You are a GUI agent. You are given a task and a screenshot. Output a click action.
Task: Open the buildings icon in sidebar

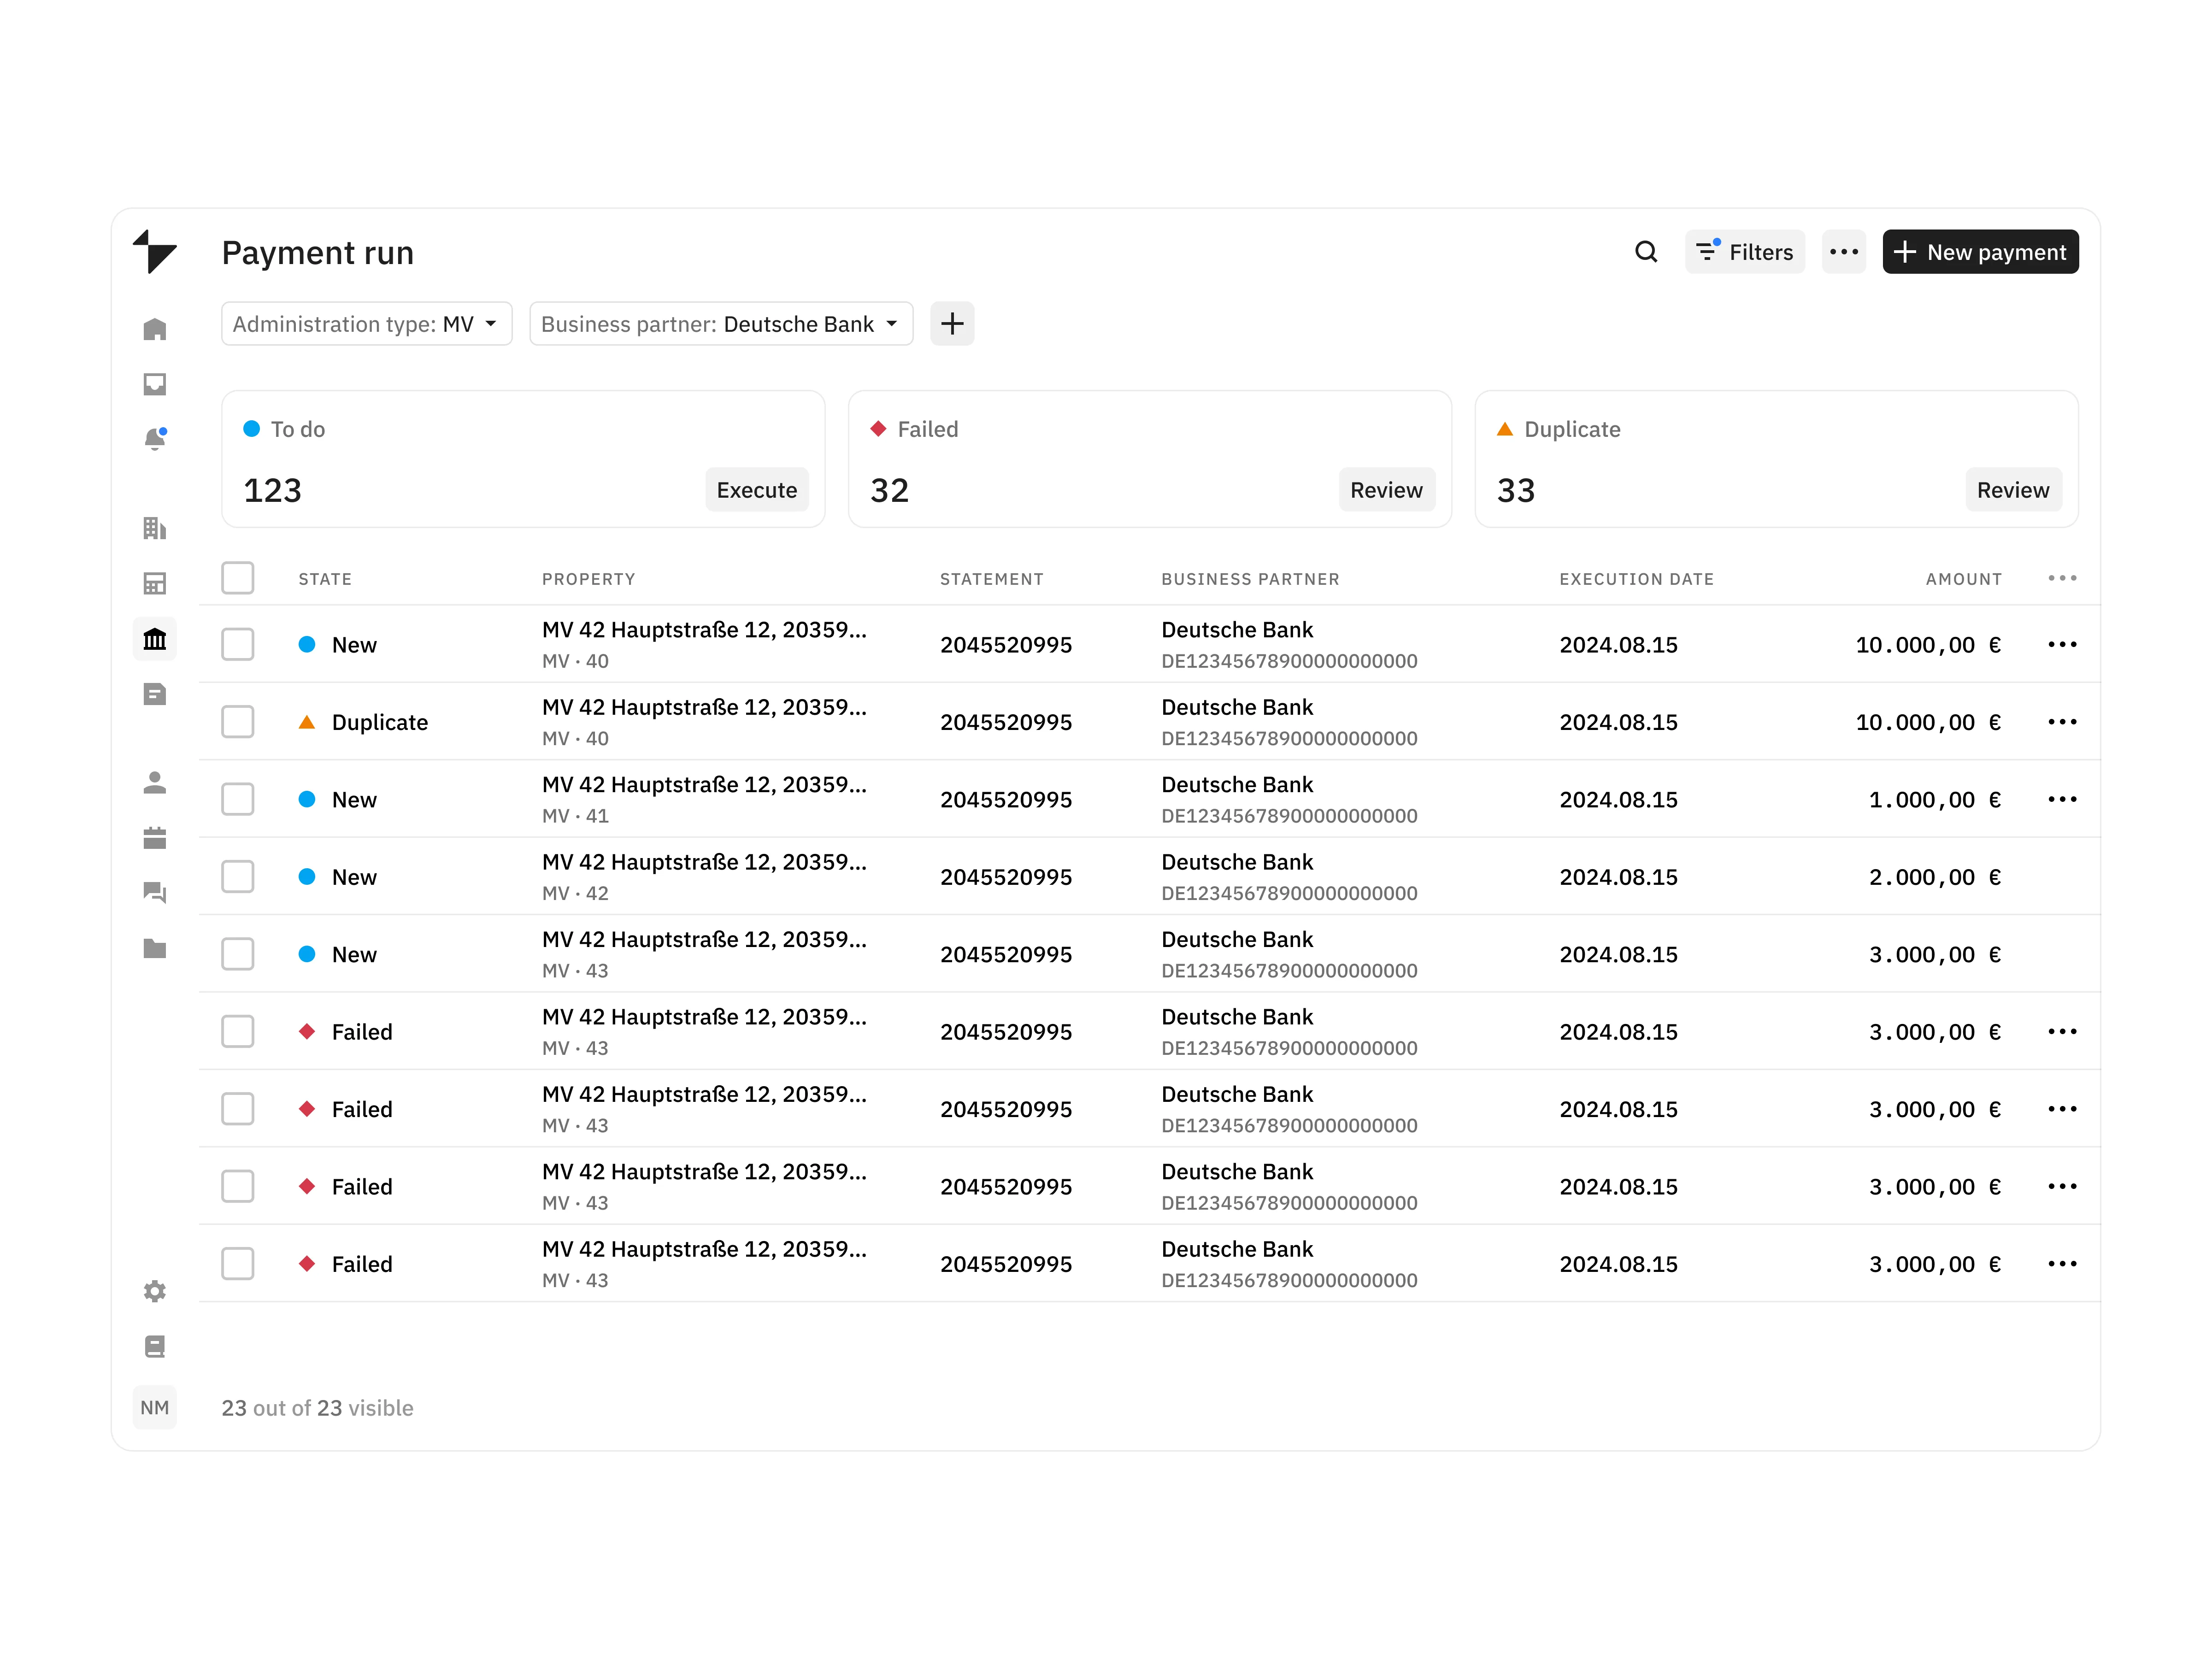(x=155, y=528)
